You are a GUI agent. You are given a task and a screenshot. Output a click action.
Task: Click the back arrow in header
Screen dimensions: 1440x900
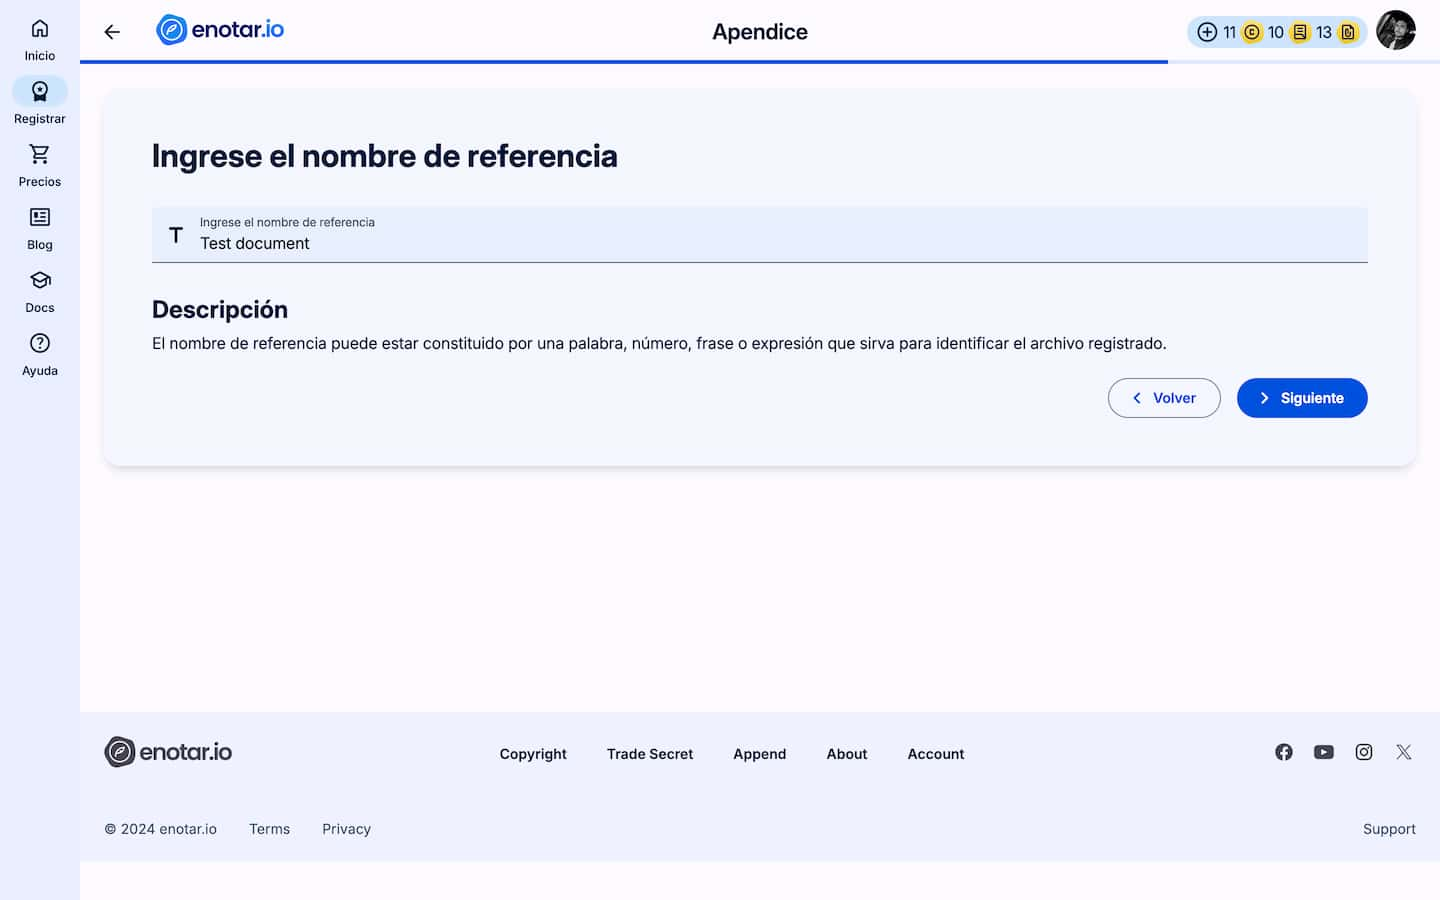click(112, 32)
